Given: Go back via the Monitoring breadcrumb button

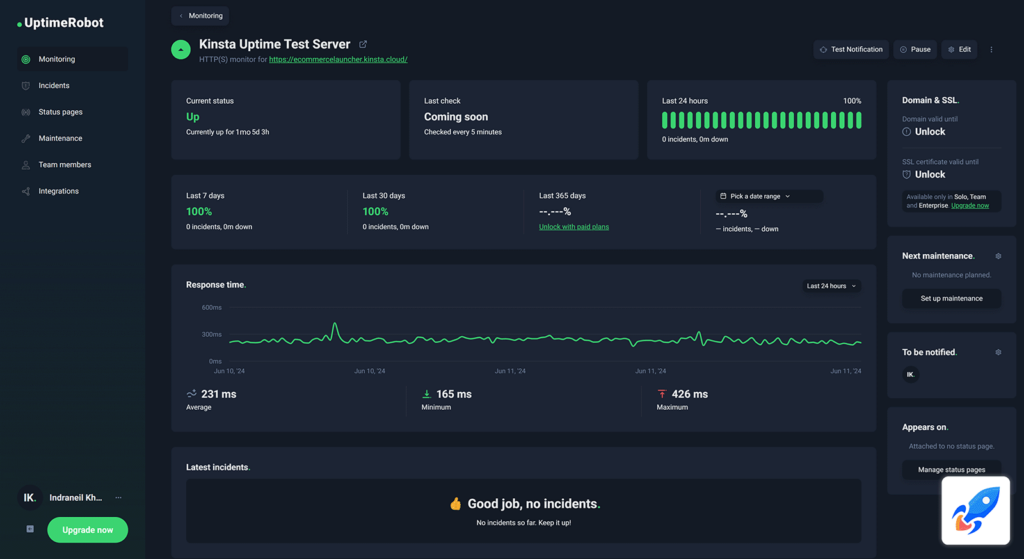Looking at the screenshot, I should click(200, 16).
